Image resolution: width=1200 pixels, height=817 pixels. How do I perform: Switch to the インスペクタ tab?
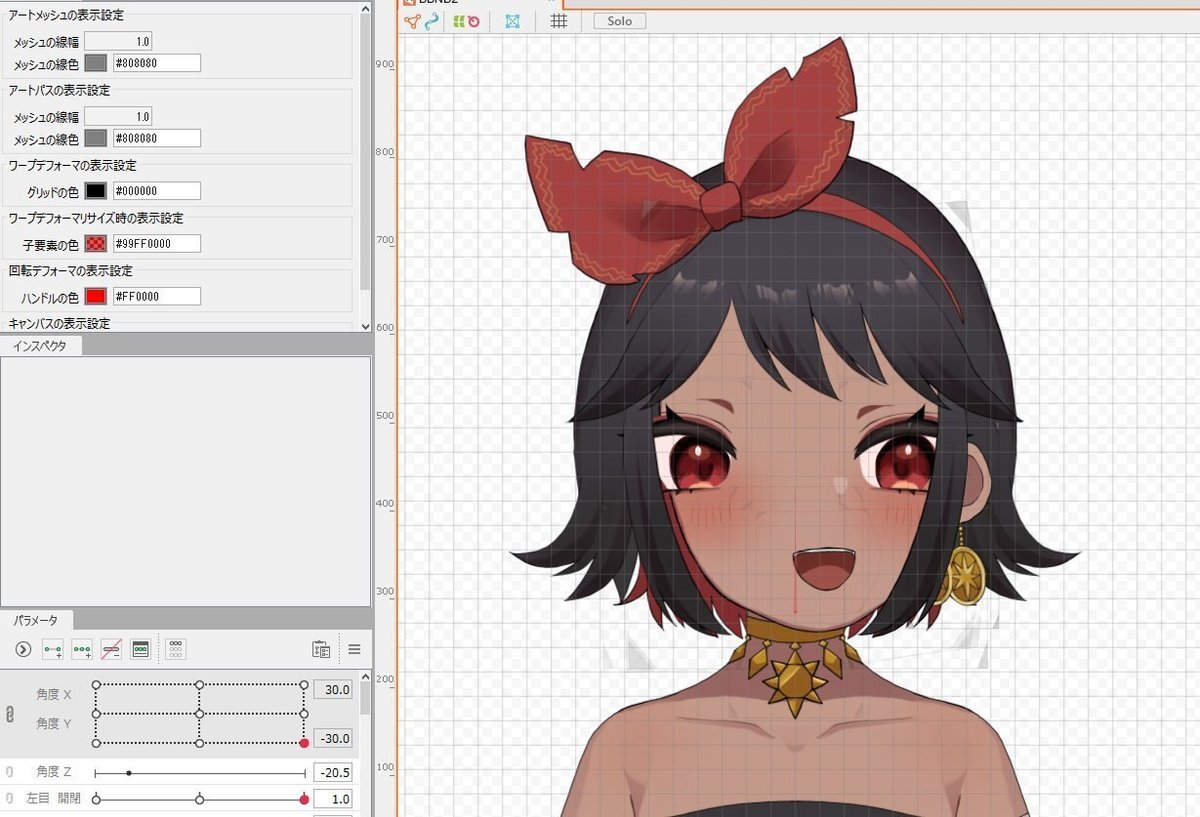click(x=41, y=346)
